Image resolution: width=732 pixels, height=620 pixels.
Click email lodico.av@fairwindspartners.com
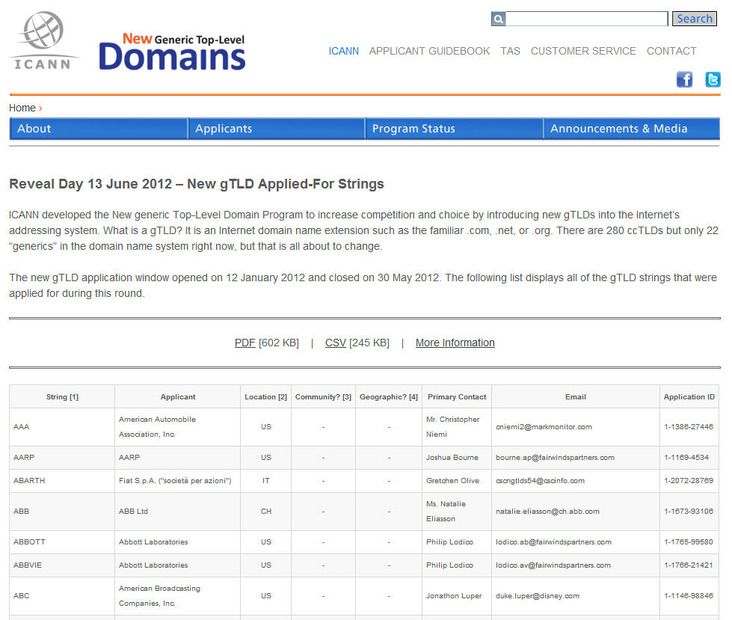(x=553, y=565)
